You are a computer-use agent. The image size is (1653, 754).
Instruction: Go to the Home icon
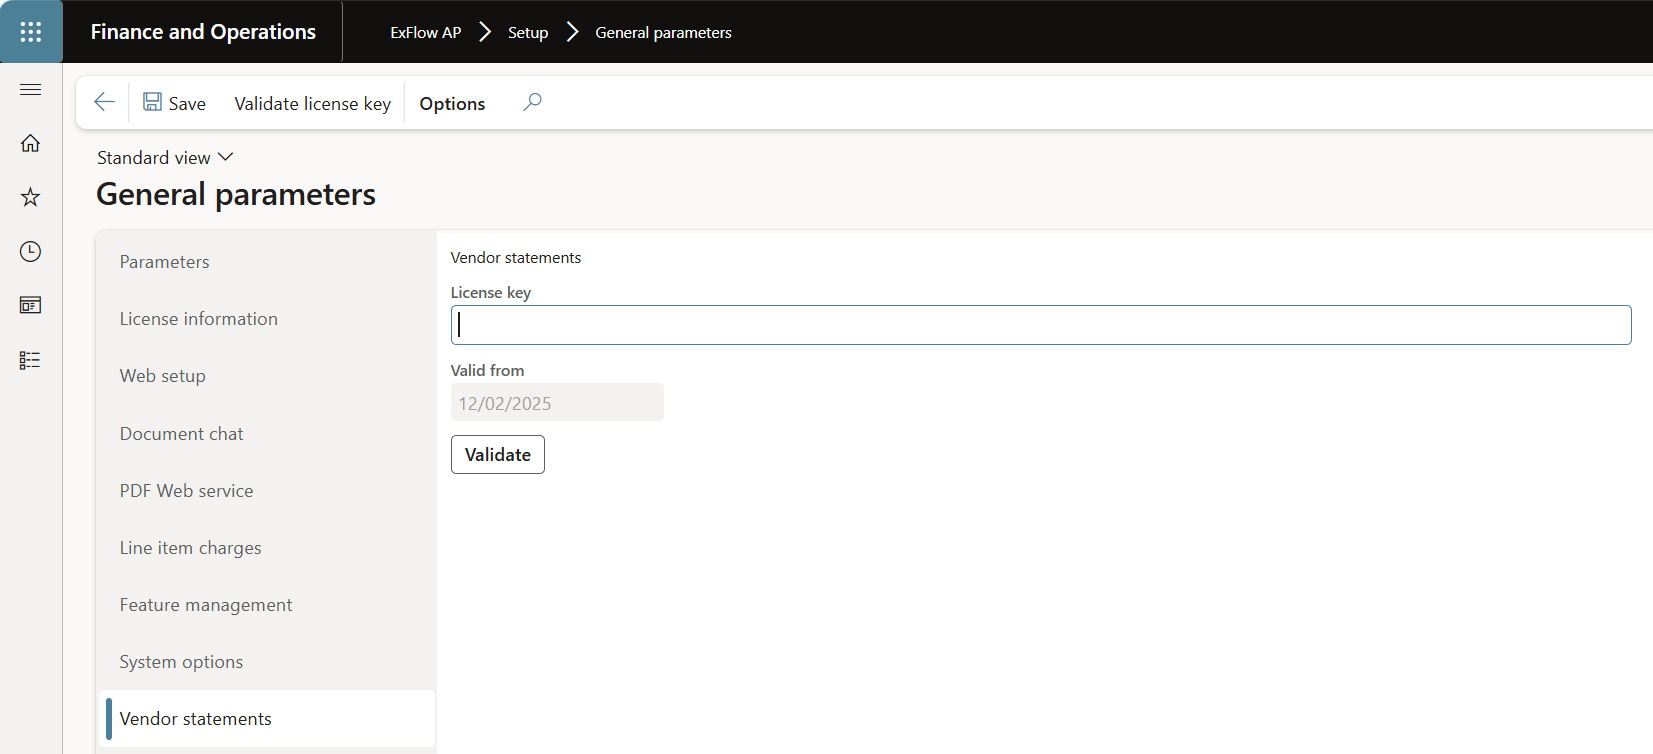pyautogui.click(x=31, y=143)
